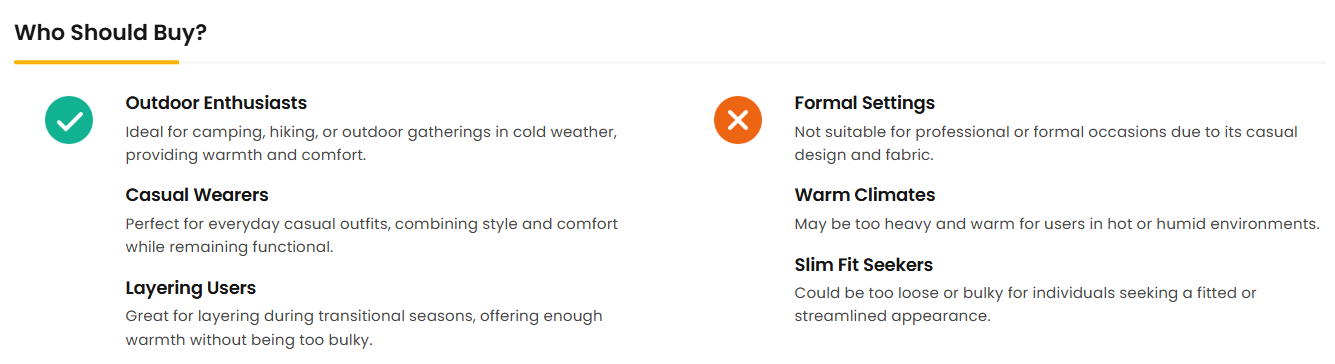Screen dimensions: 1335x364
Task: Click the orange X circle icon
Action: tap(738, 120)
